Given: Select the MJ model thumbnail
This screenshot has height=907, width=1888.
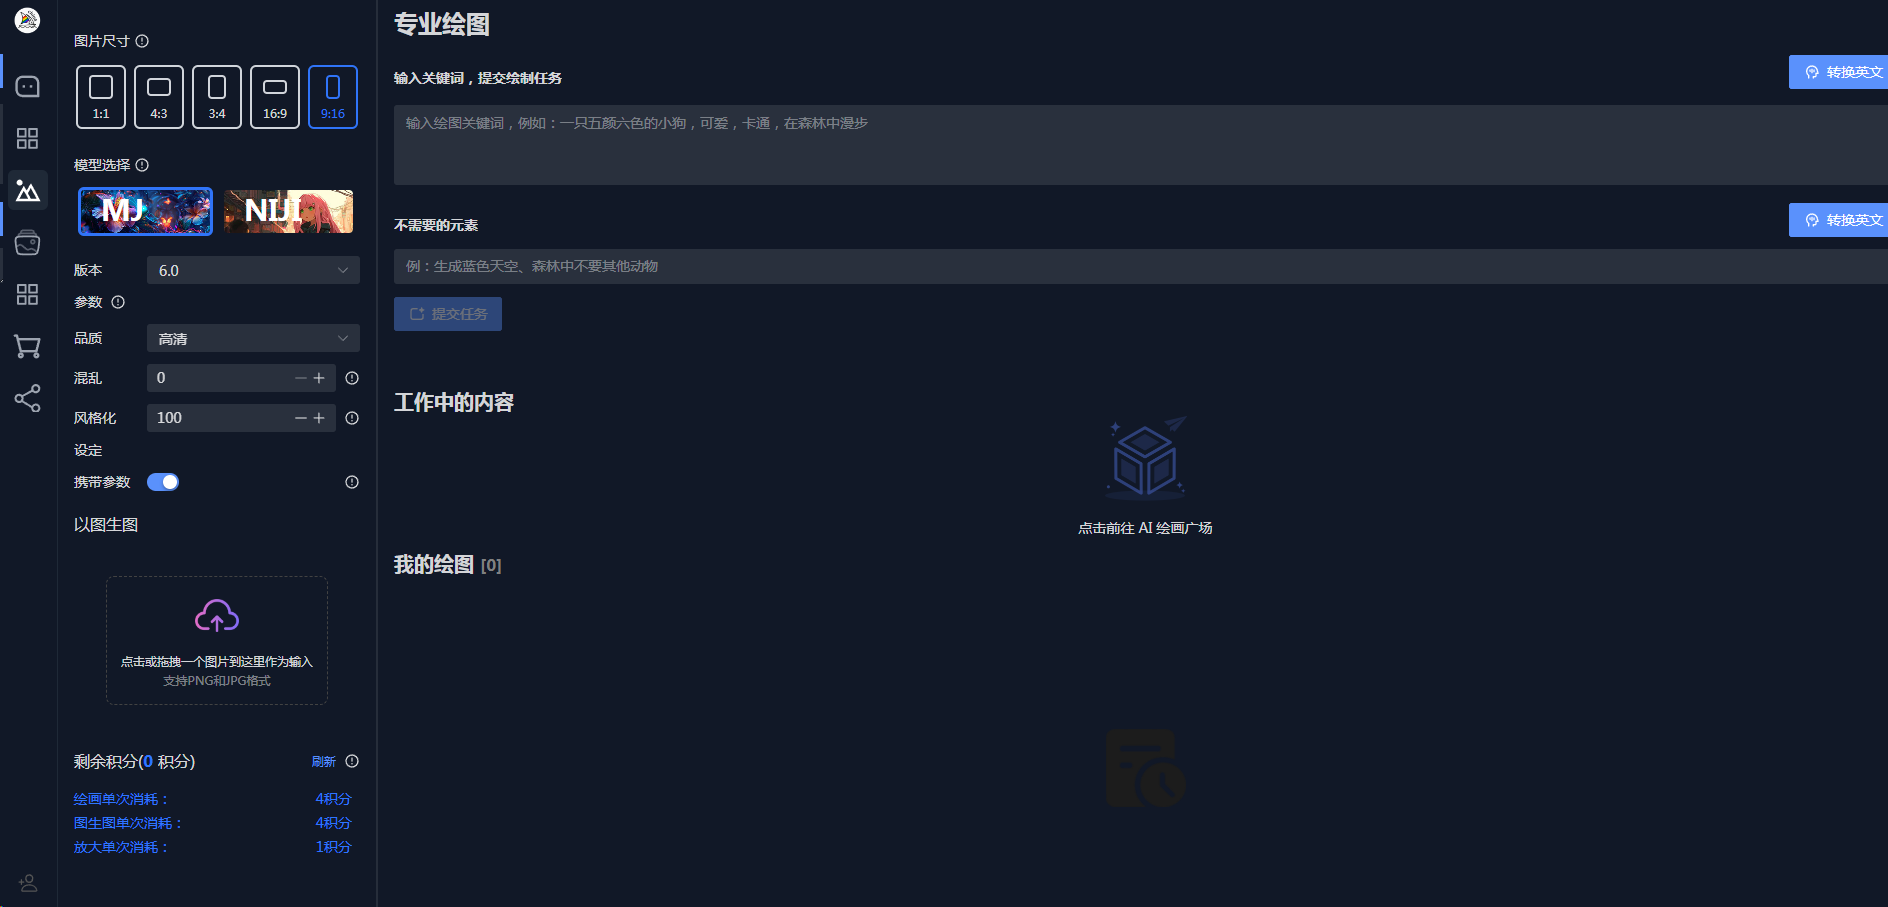Looking at the screenshot, I should 146,211.
